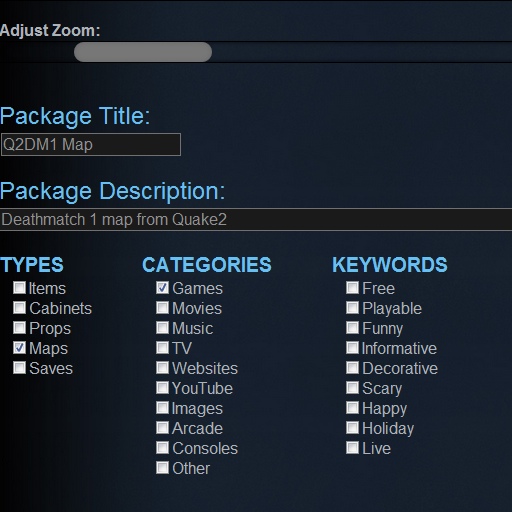Check the Free keyword checkbox
Screen dimensions: 512x512
pos(352,288)
